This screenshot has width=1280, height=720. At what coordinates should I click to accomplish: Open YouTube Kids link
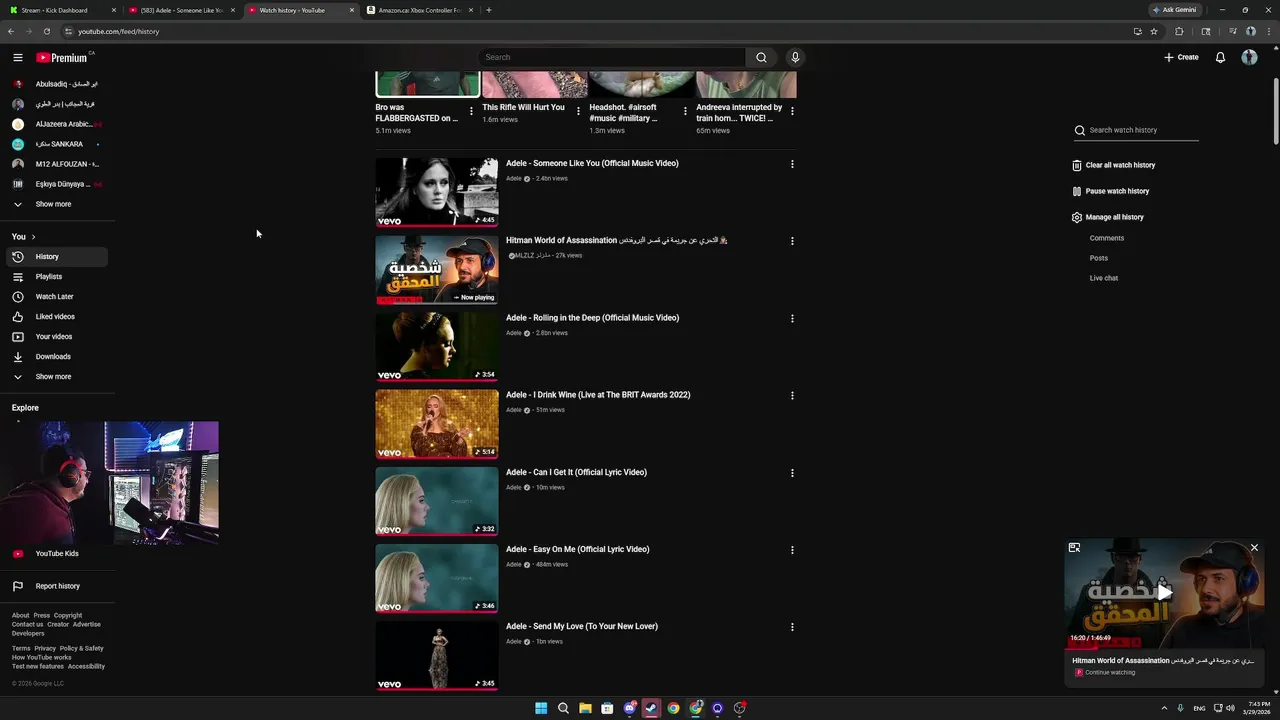58,554
